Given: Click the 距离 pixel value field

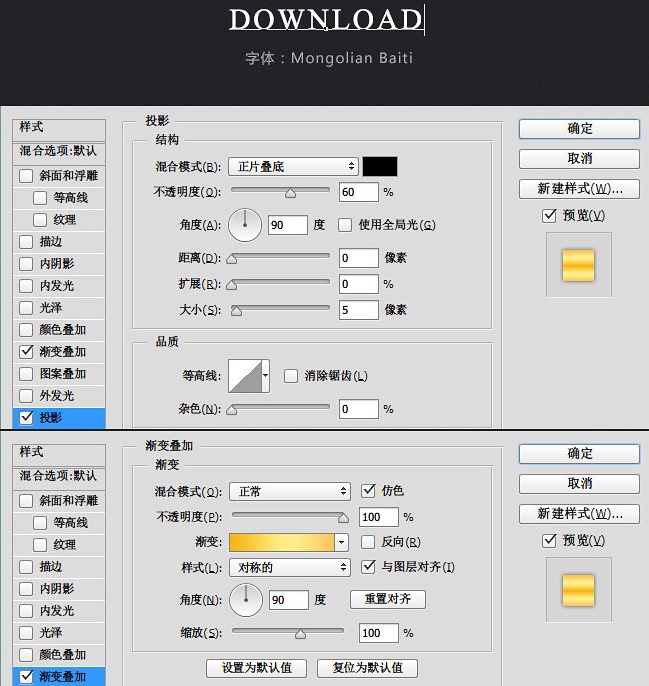Looking at the screenshot, I should point(358,258).
